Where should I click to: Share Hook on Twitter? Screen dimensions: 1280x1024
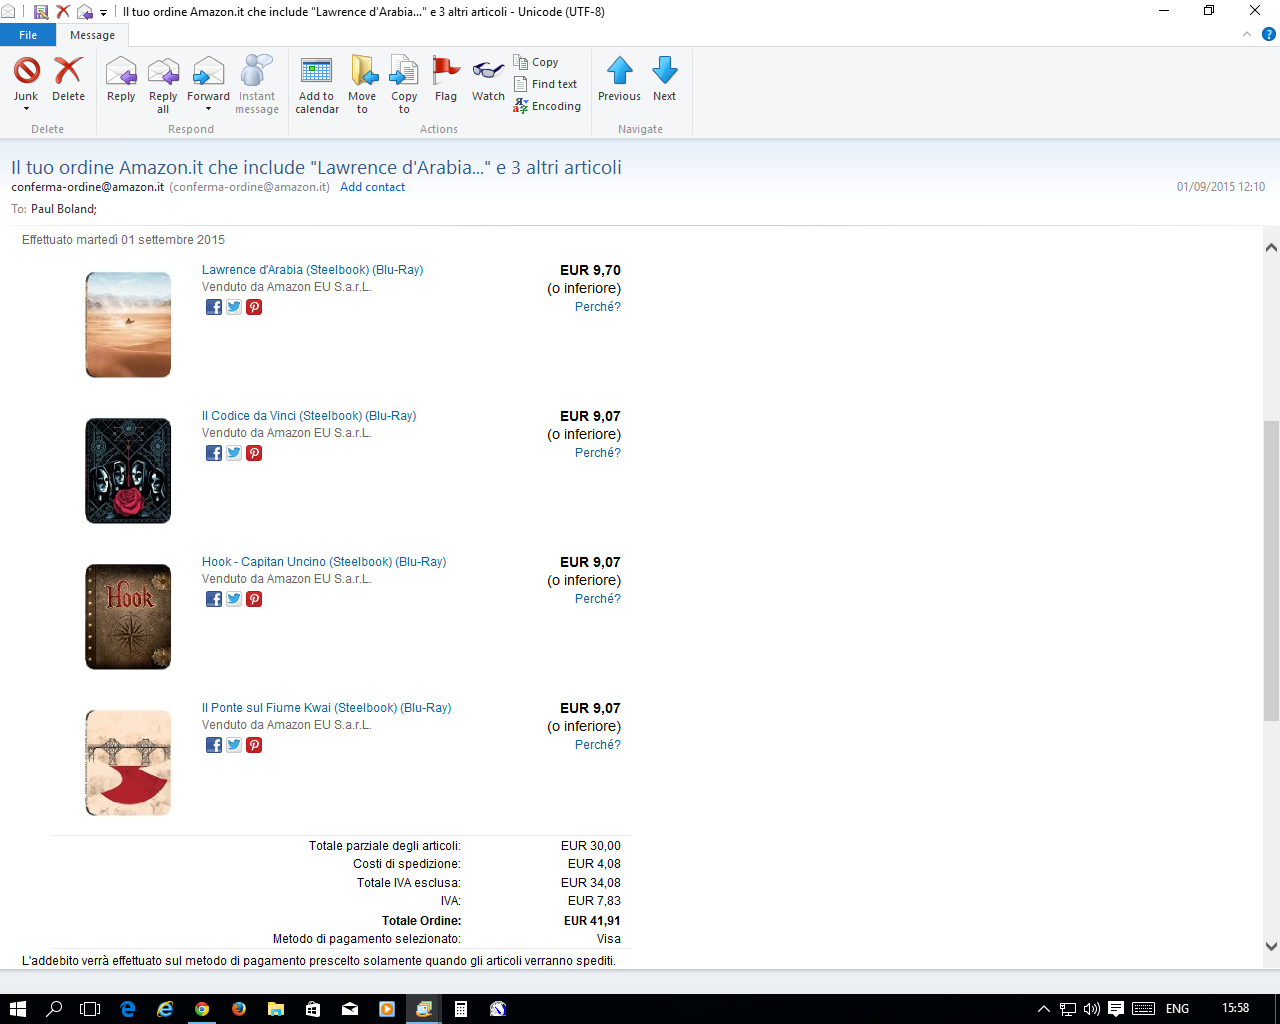234,599
